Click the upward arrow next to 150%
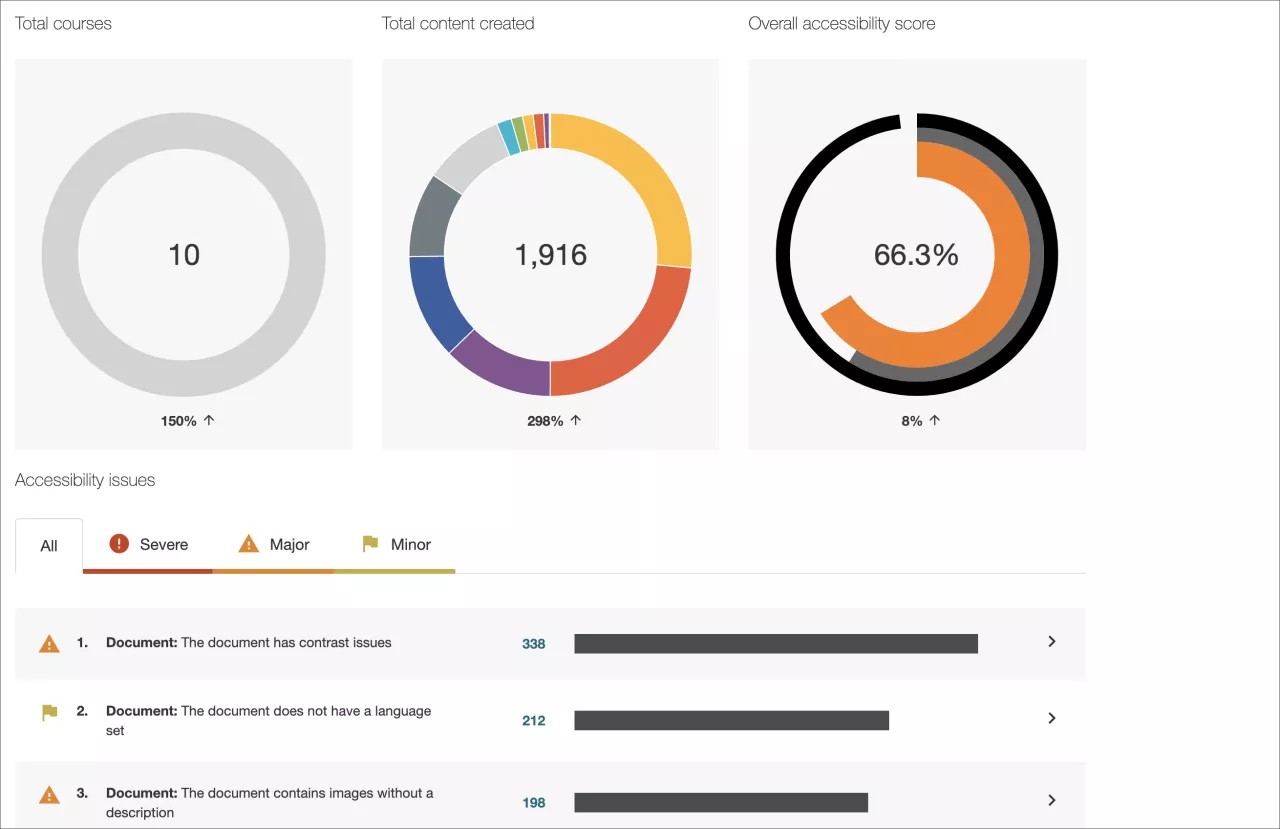1280x829 pixels. pyautogui.click(x=207, y=420)
